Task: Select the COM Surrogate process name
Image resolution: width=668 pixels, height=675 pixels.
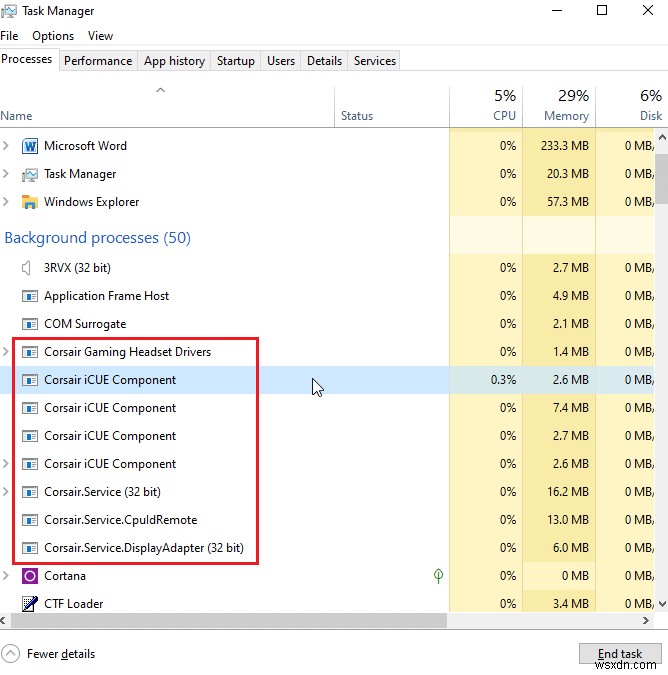Action: [x=85, y=324]
